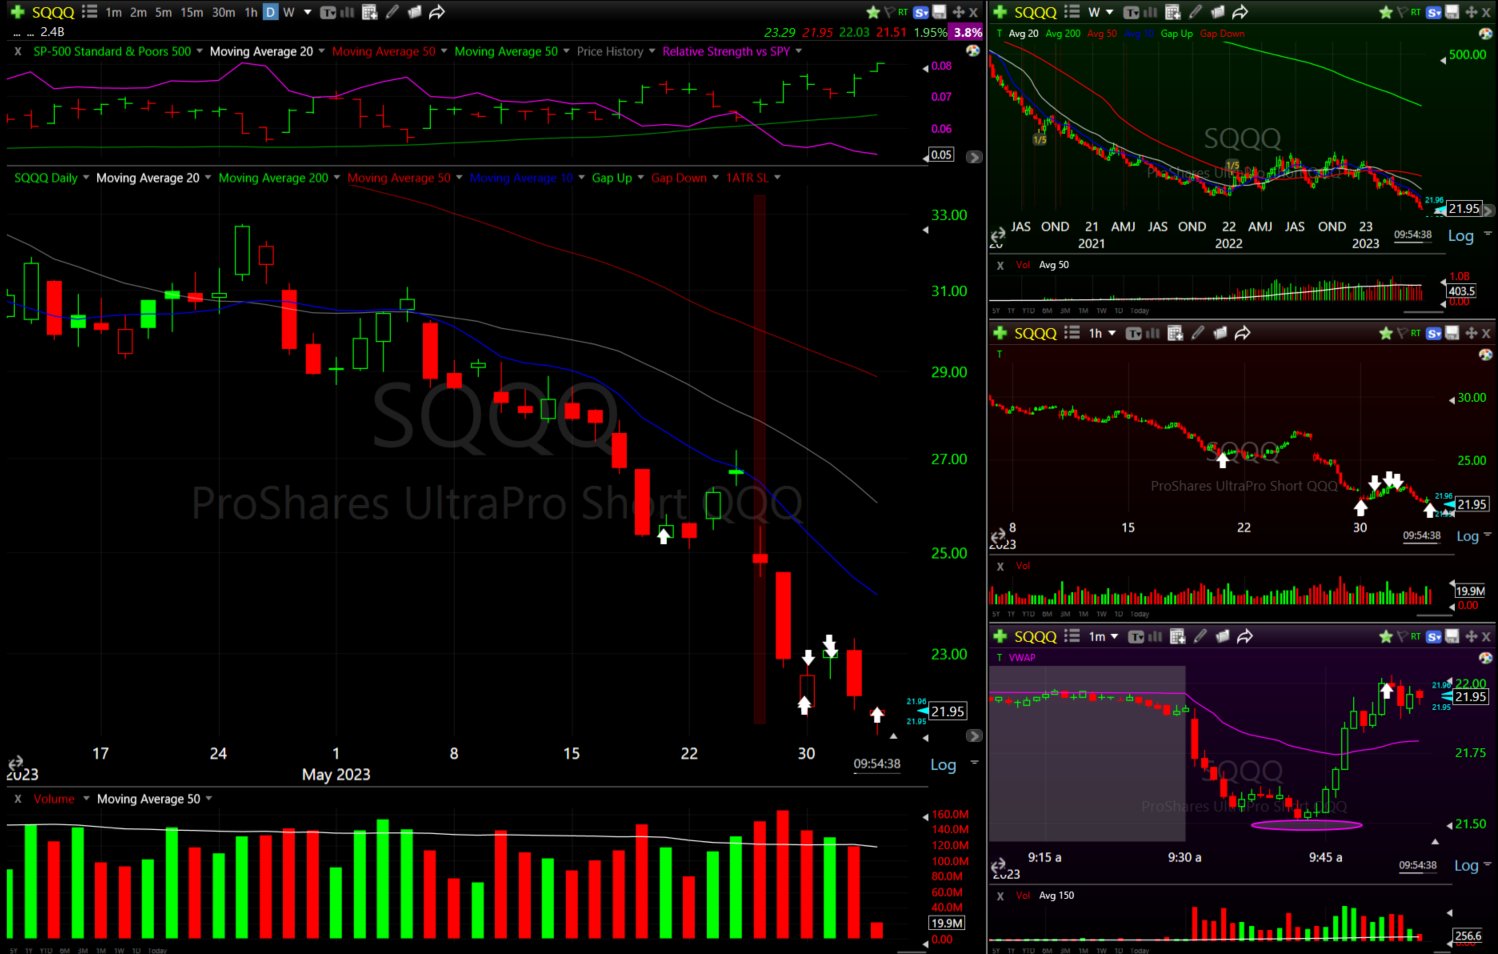Viewport: 1498px width, 954px height.
Task: Remove the SP-500 pane via its X
Action: (18, 51)
